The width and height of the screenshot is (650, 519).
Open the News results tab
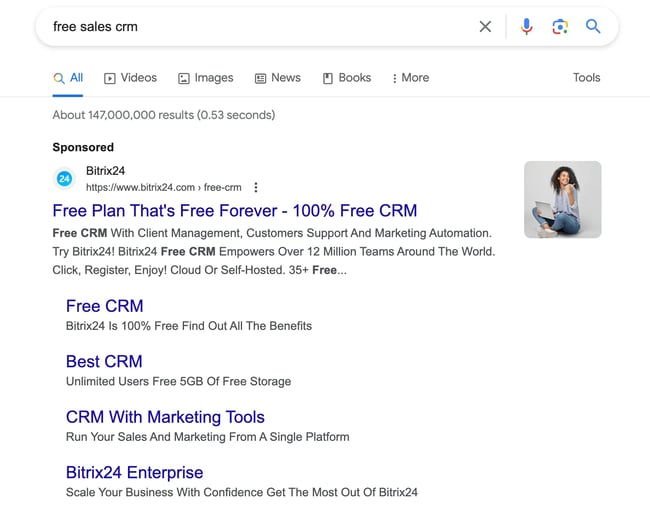click(x=277, y=78)
